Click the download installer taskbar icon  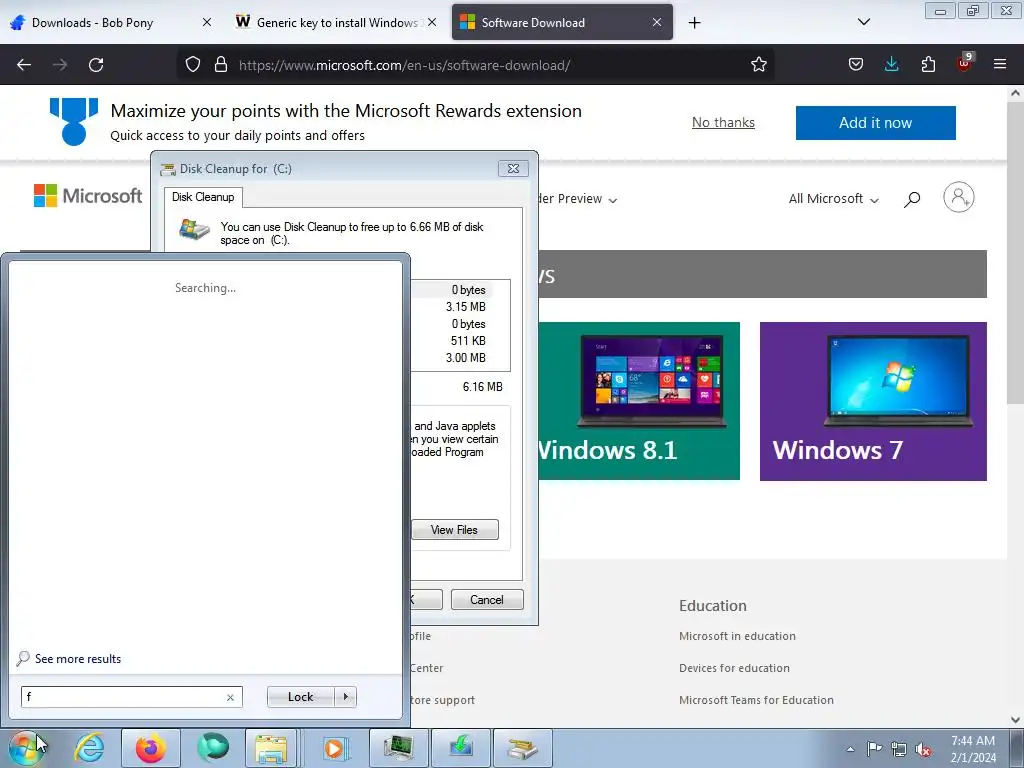click(x=460, y=748)
